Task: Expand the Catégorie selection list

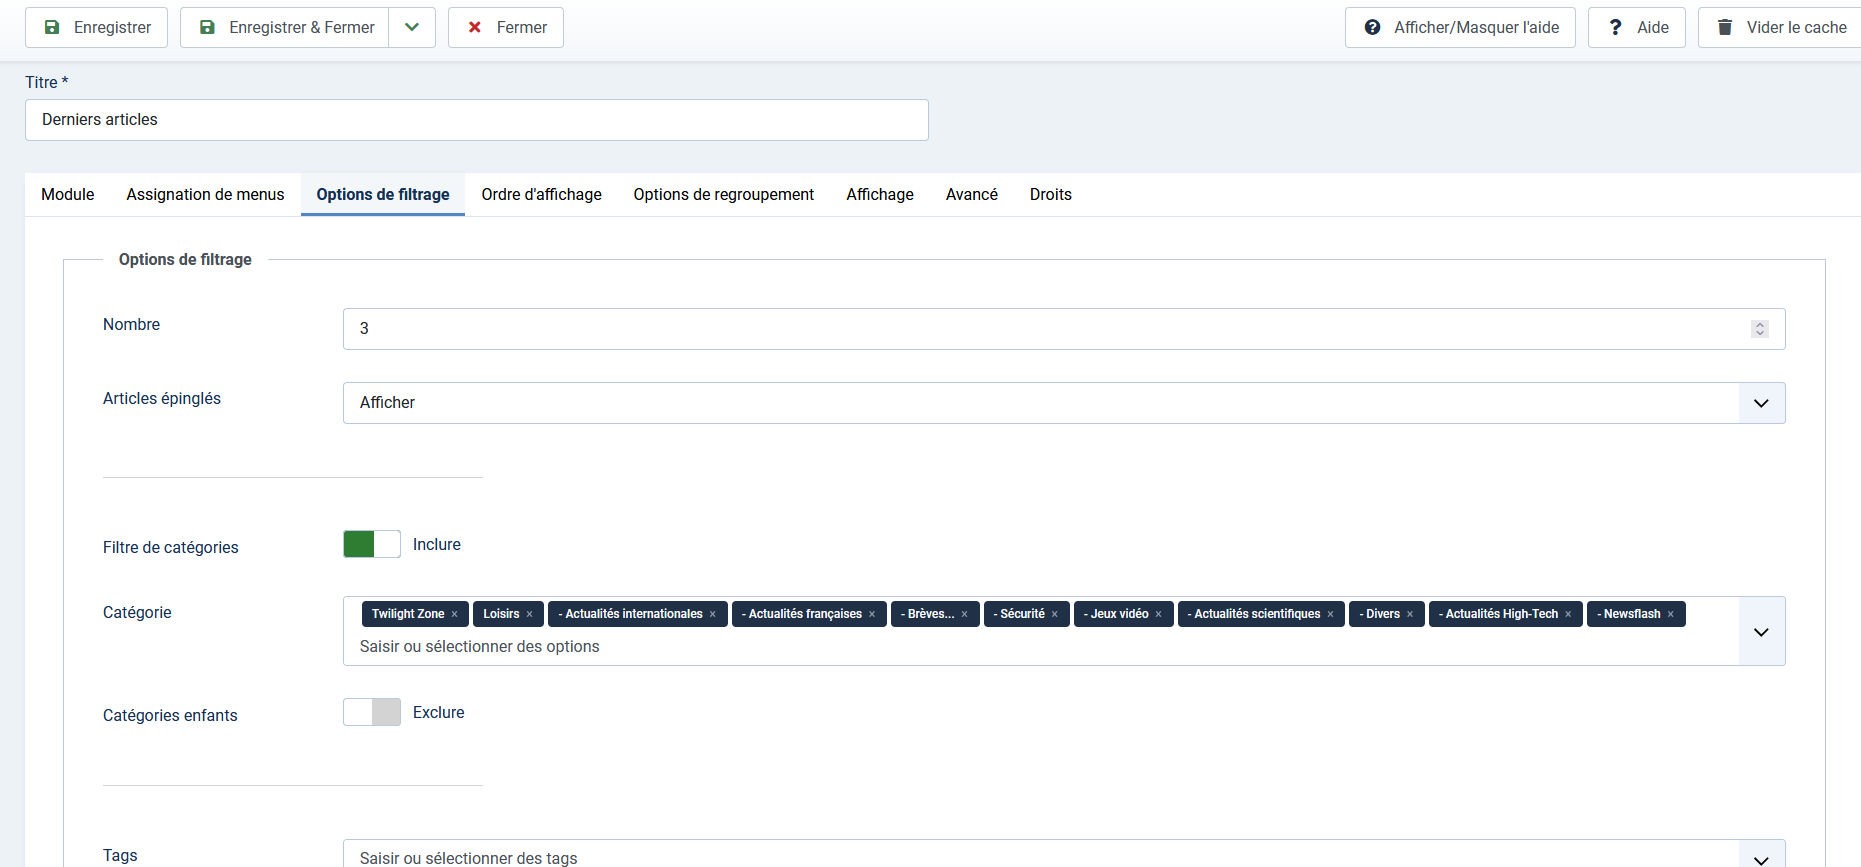Action: click(1761, 632)
